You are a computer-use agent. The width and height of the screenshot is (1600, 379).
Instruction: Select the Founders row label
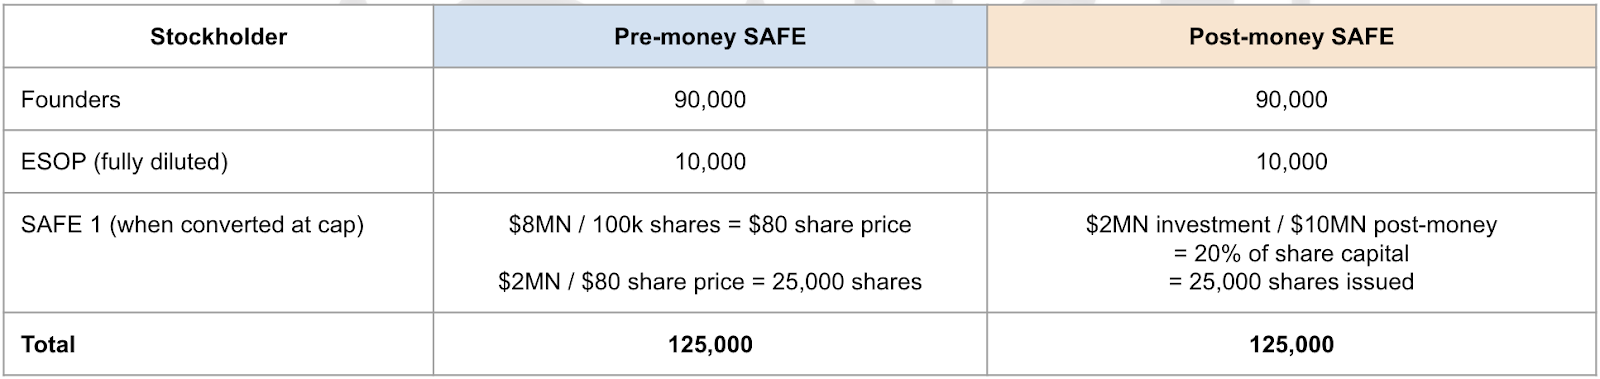(71, 100)
